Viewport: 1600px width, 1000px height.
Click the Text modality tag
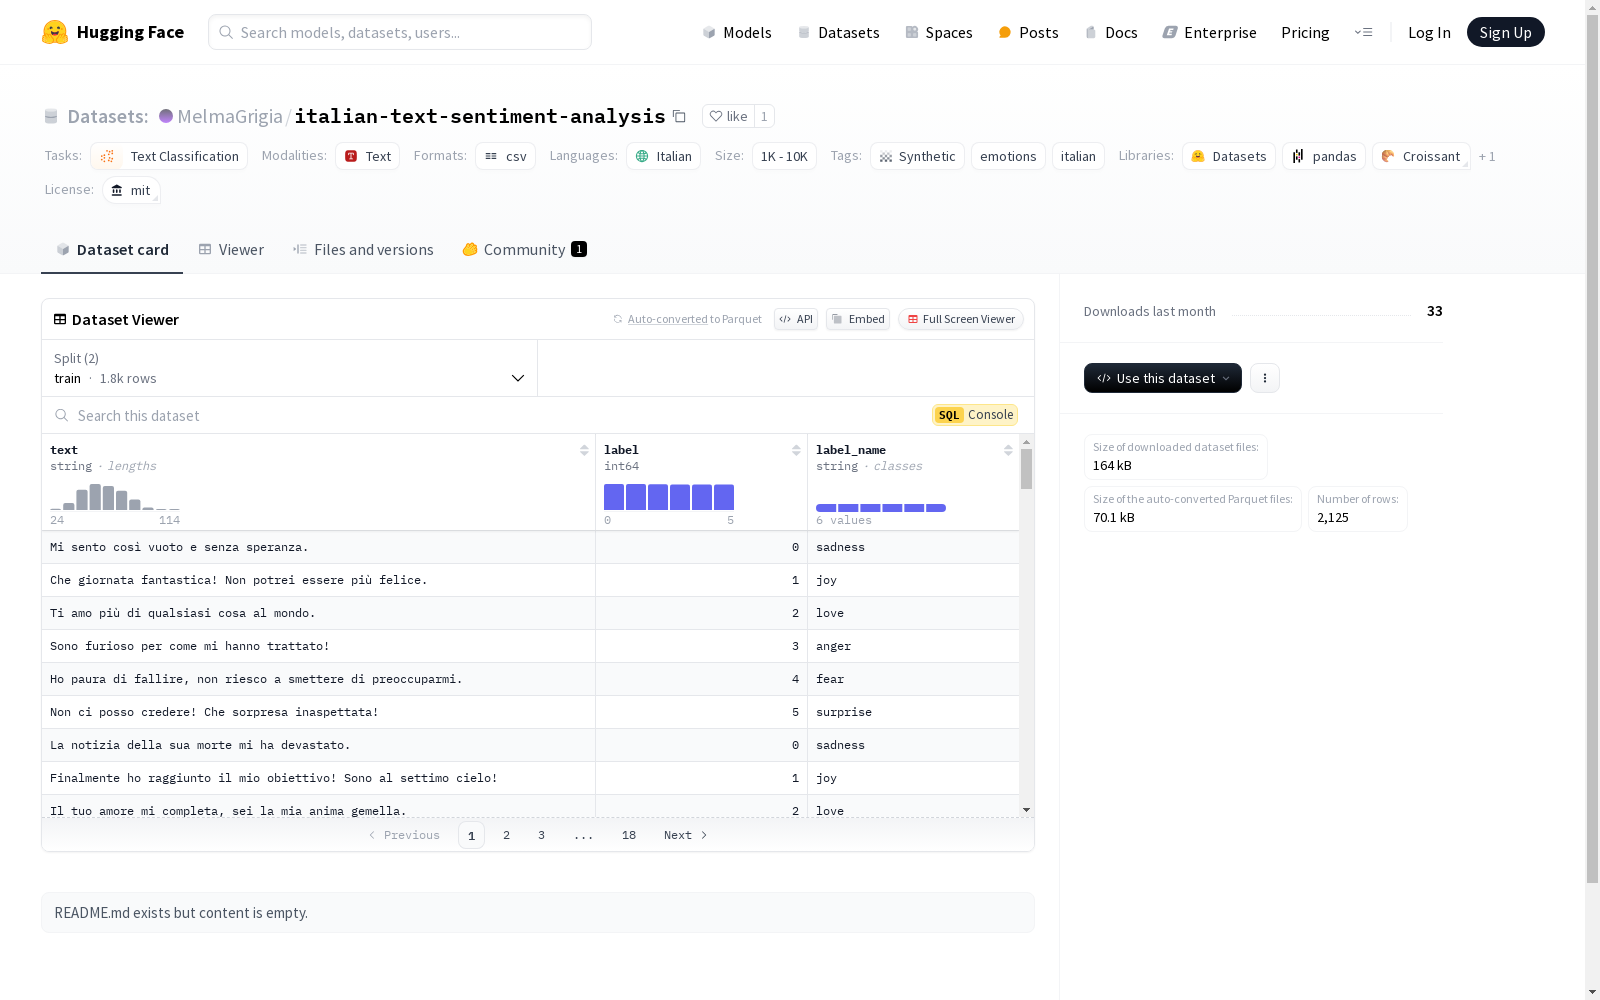[x=367, y=156]
